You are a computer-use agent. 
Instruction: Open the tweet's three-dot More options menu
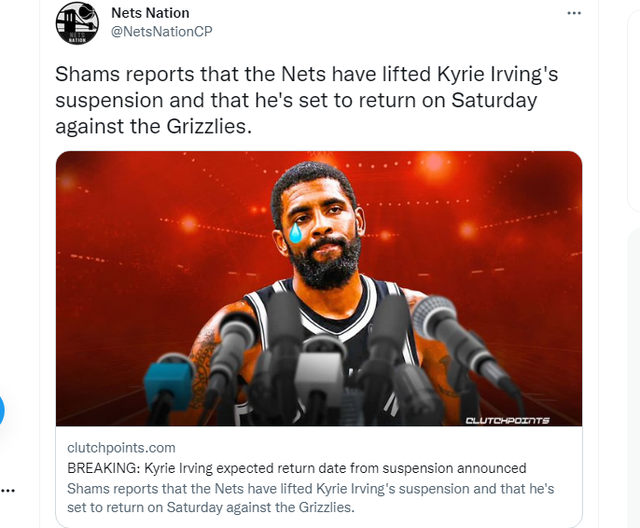pyautogui.click(x=574, y=13)
